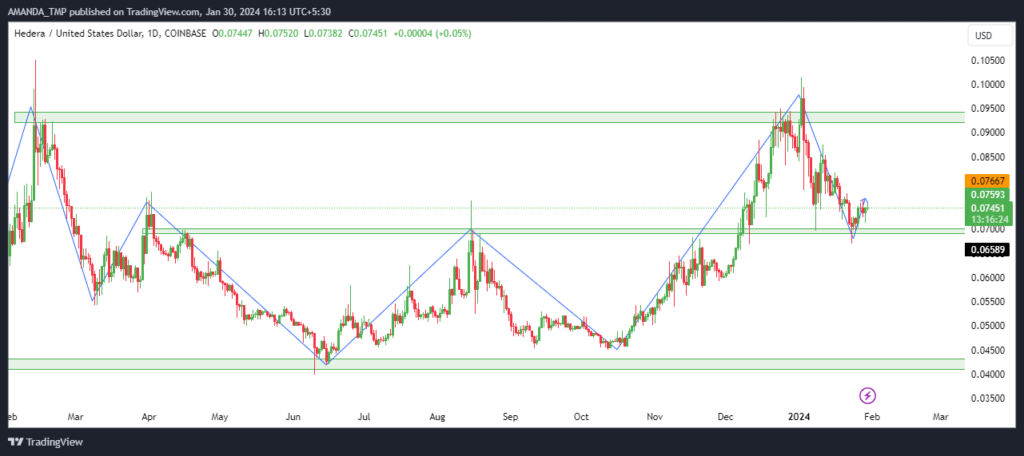Click the Jun label on time axis
The height and width of the screenshot is (456, 1024).
coord(293,417)
